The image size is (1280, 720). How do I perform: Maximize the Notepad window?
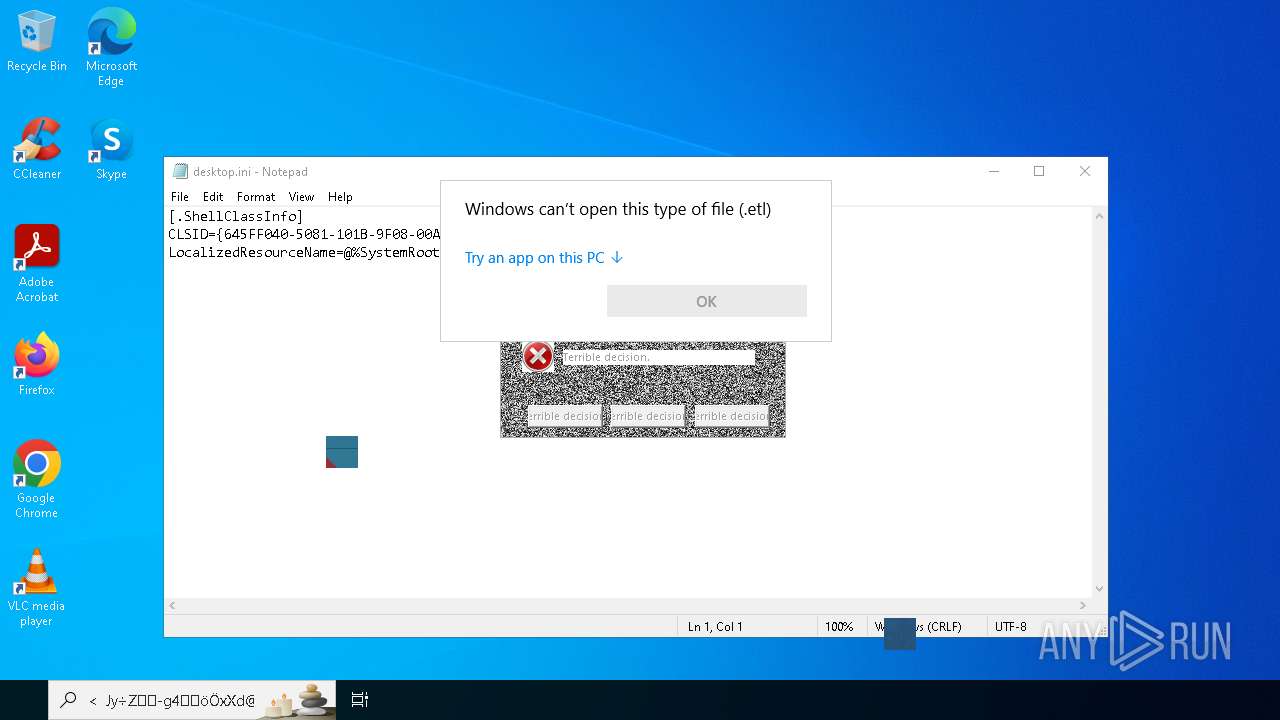1039,172
